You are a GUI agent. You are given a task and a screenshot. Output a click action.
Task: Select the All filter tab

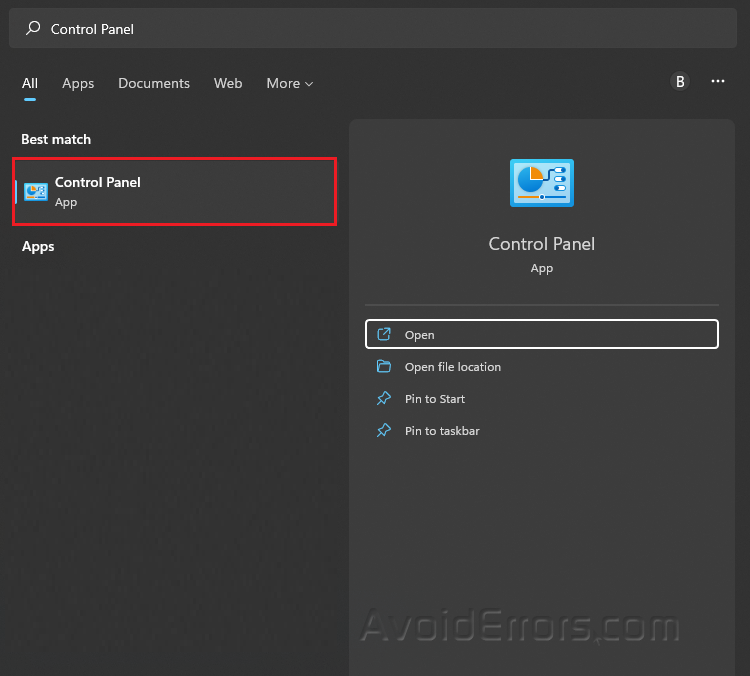[x=30, y=83]
